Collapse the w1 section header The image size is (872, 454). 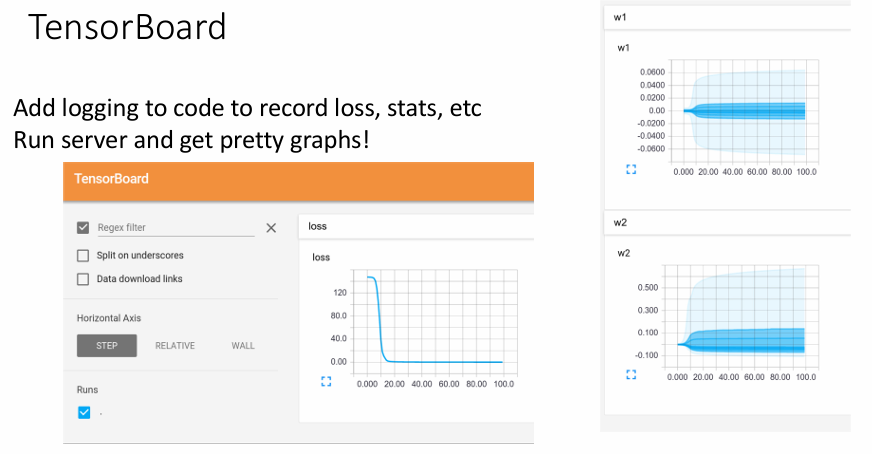[727, 17]
